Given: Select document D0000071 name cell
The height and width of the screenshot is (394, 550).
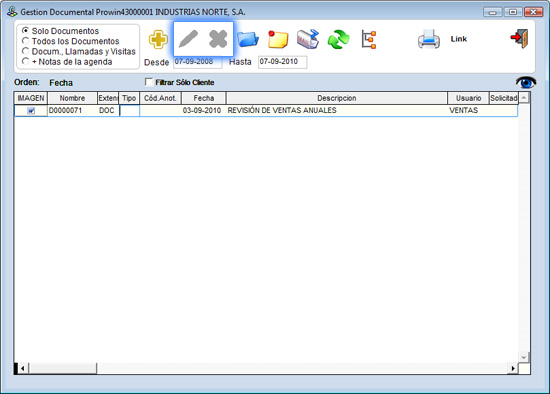Looking at the screenshot, I should 72,111.
